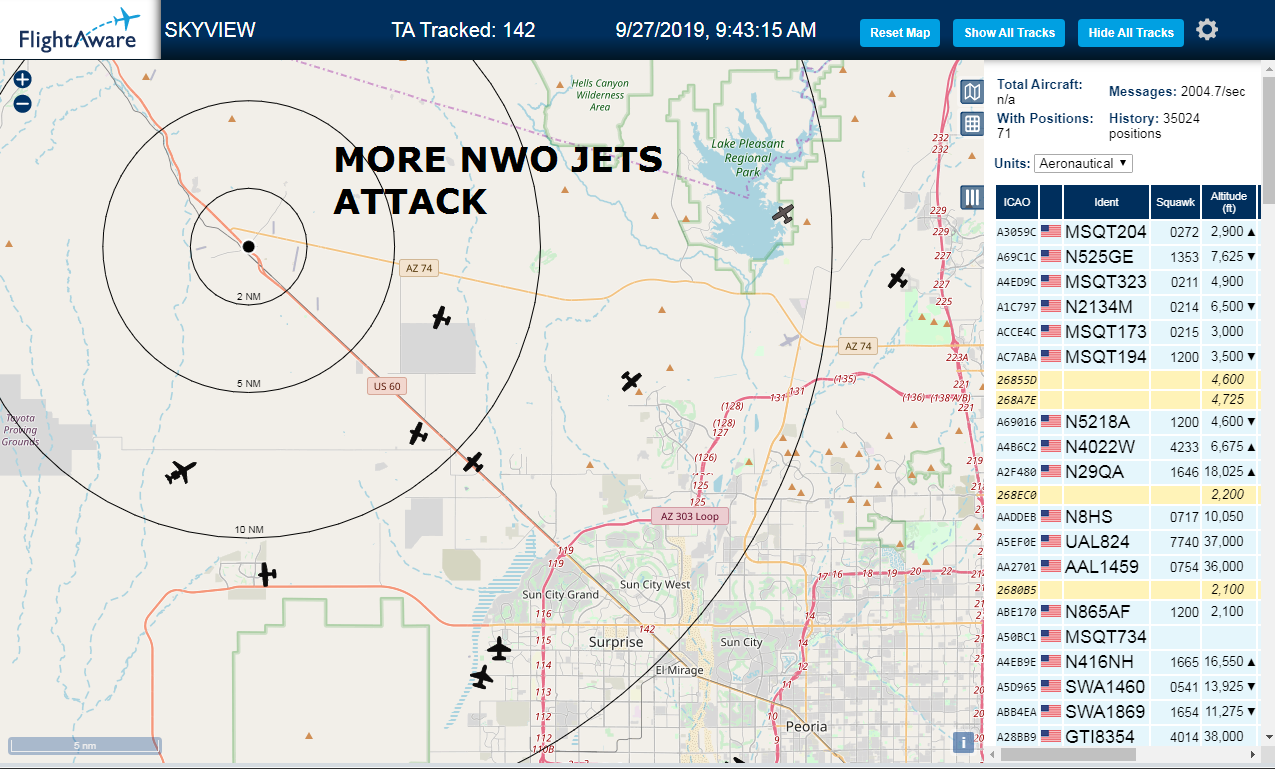
Task: Click squawk 7740 in the UAL824 row
Action: (1184, 542)
